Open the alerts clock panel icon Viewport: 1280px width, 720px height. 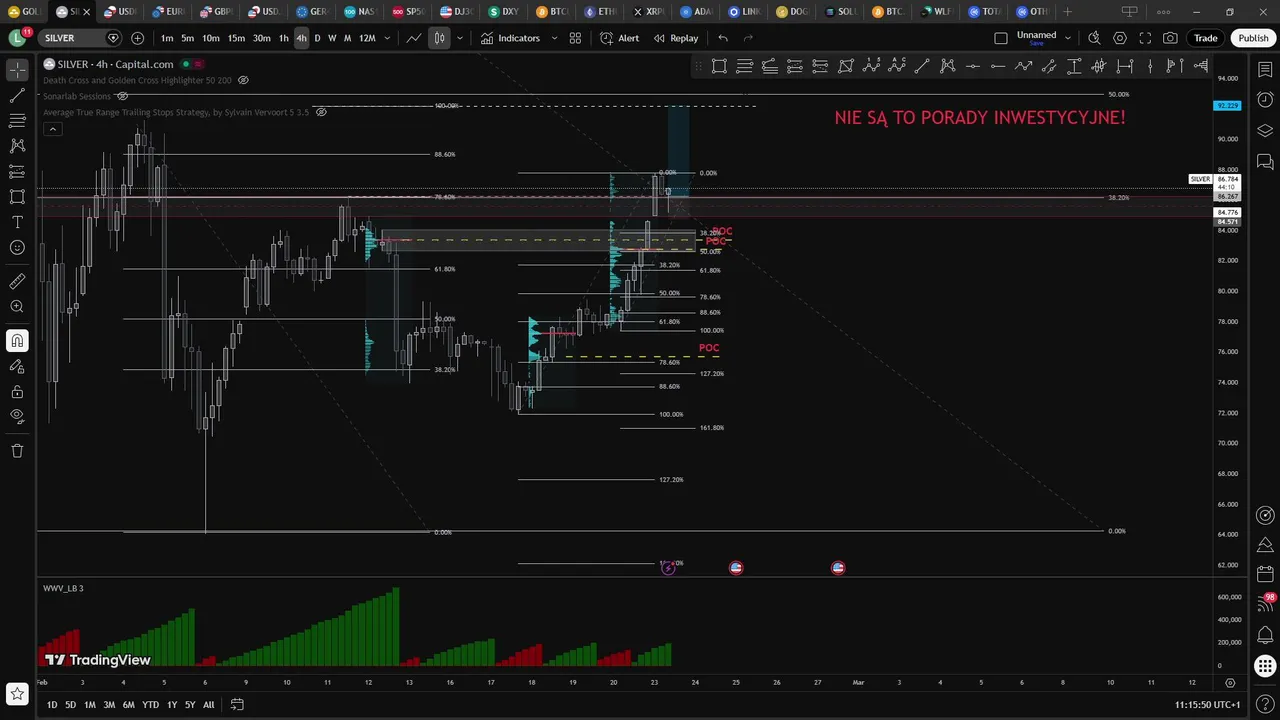click(x=1265, y=100)
